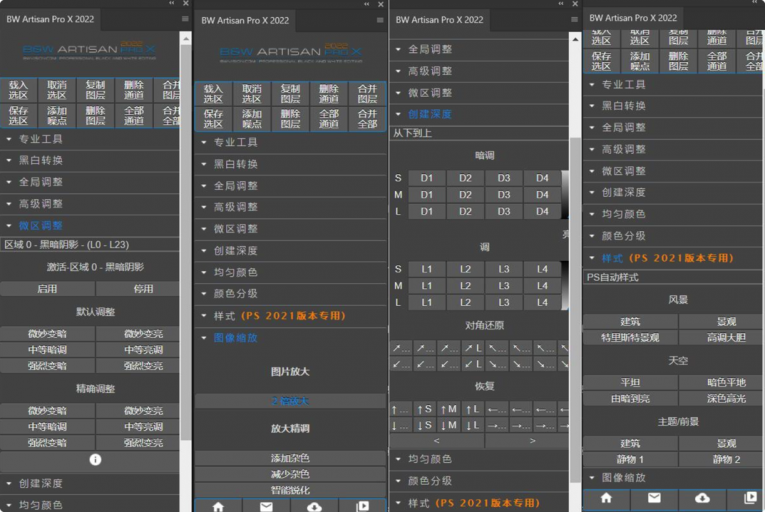Click the ↑S restore button
Screen dimensions: 765x512
(424, 409)
